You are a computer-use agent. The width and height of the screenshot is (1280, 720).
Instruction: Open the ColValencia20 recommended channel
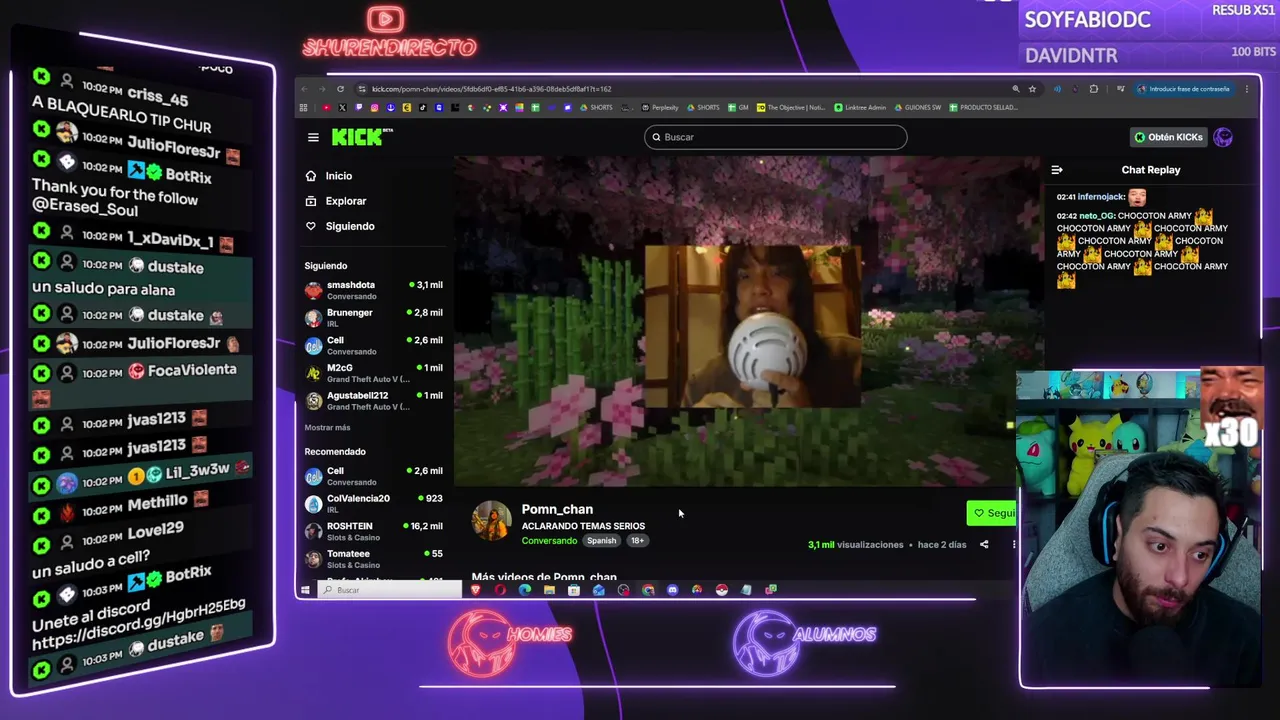(373, 503)
